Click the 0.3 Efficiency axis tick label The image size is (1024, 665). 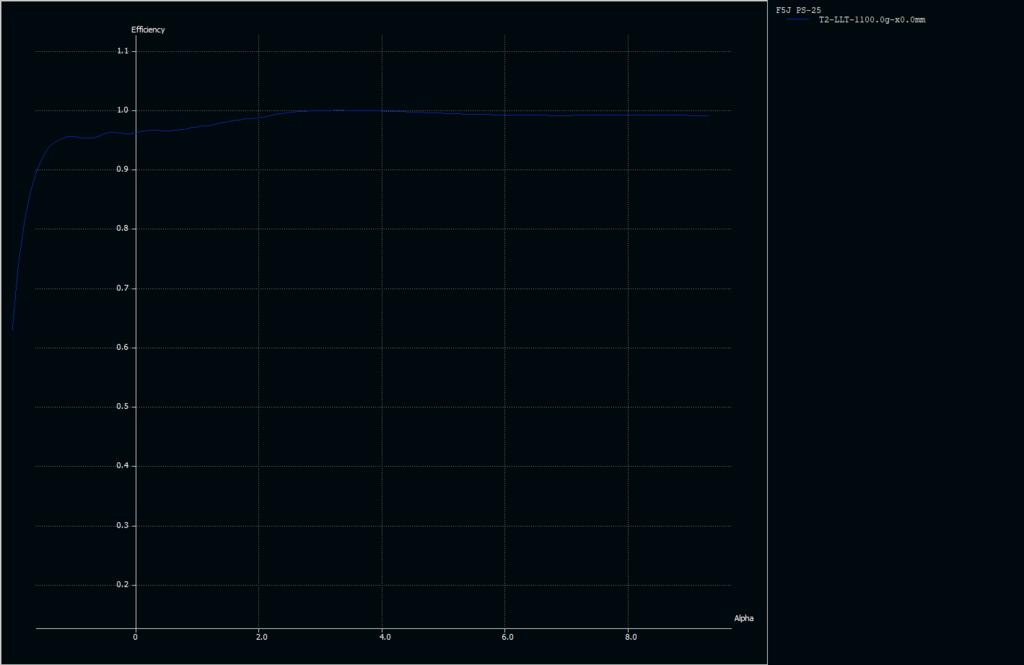pyautogui.click(x=123, y=526)
